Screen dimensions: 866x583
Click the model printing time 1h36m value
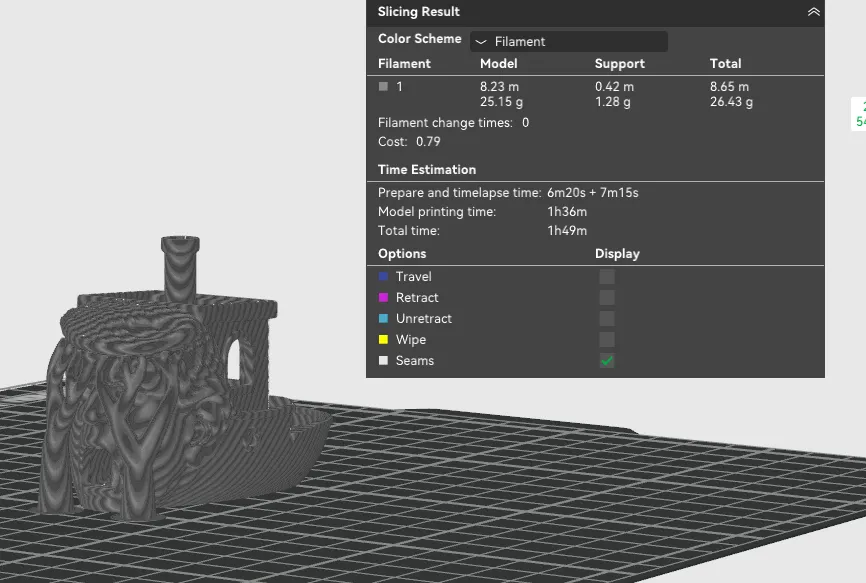567,211
